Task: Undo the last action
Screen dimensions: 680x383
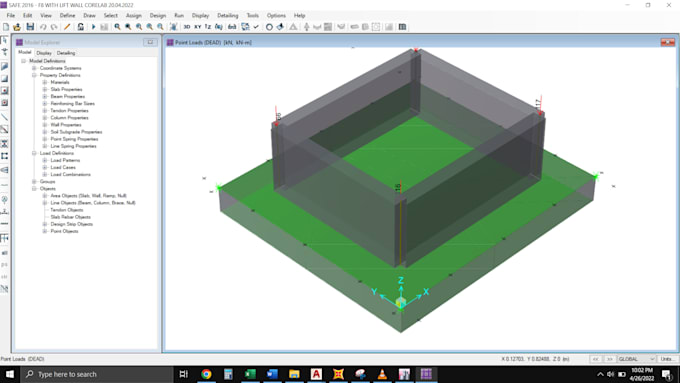Action: coord(43,27)
